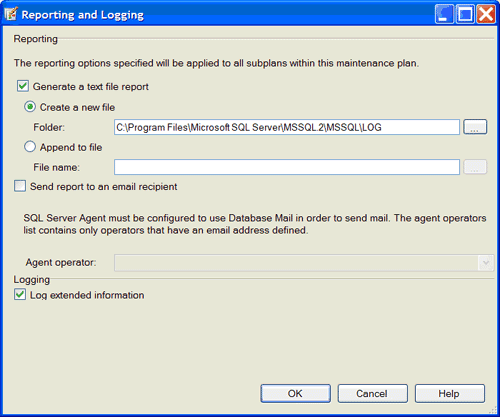
Task: Toggle Log extended information checkbox
Action: [x=20, y=295]
